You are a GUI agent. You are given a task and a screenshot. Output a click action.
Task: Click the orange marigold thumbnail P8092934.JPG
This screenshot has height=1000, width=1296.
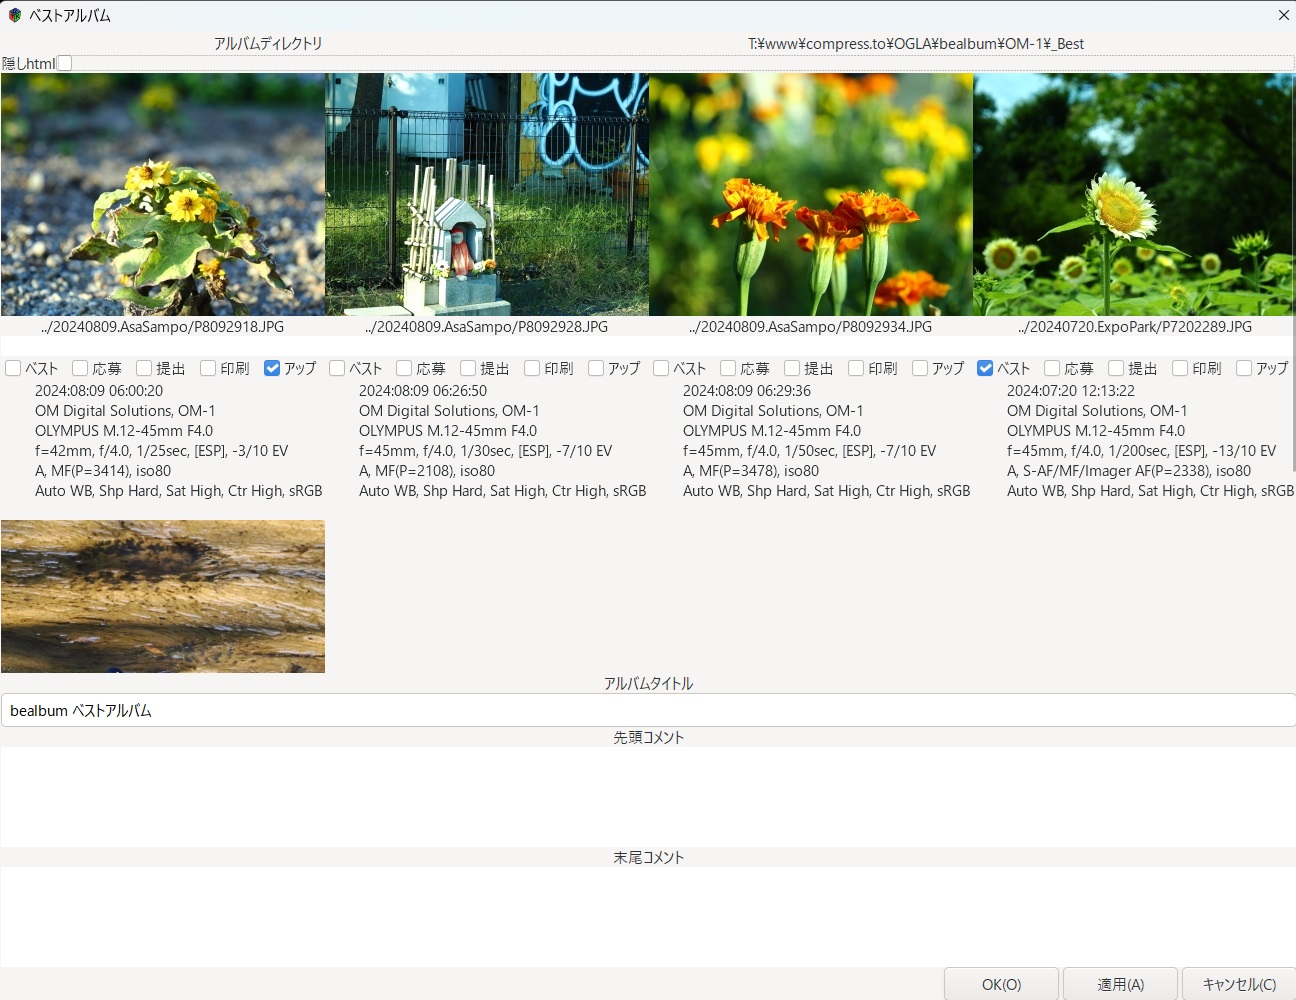coord(811,194)
